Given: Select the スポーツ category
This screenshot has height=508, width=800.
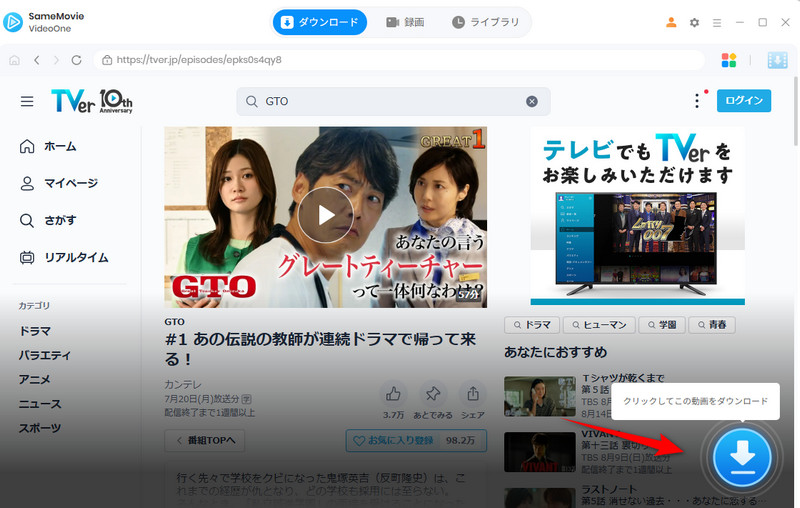Looking at the screenshot, I should pyautogui.click(x=40, y=428).
